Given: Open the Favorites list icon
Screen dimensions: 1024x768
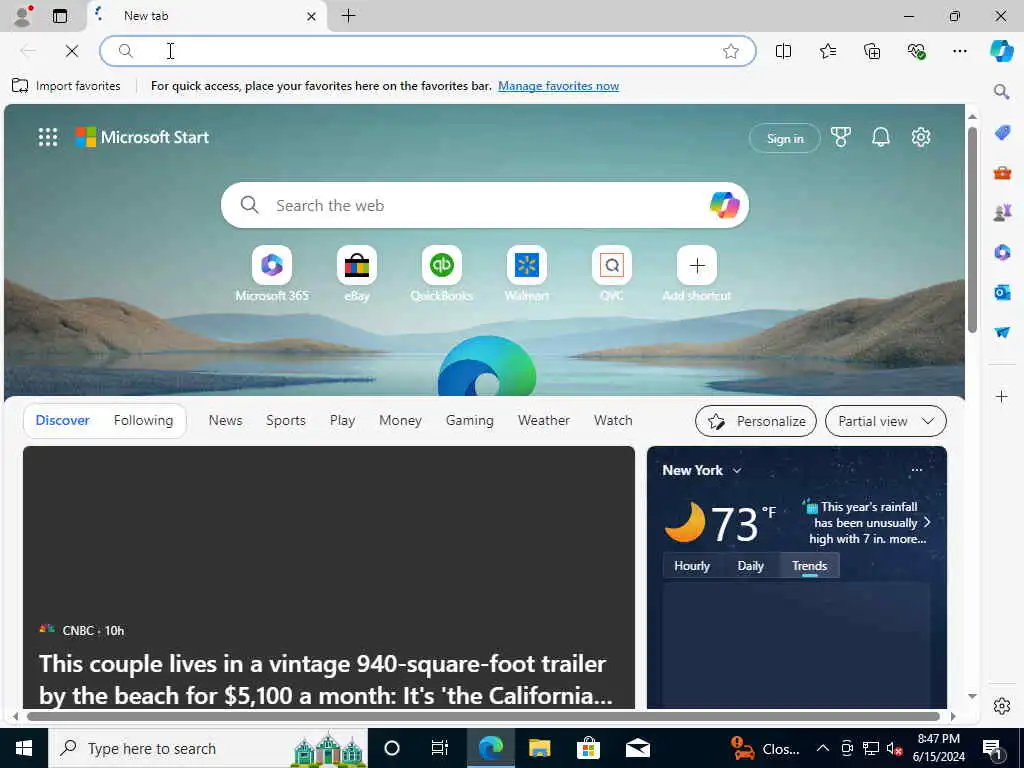Looking at the screenshot, I should [x=827, y=51].
